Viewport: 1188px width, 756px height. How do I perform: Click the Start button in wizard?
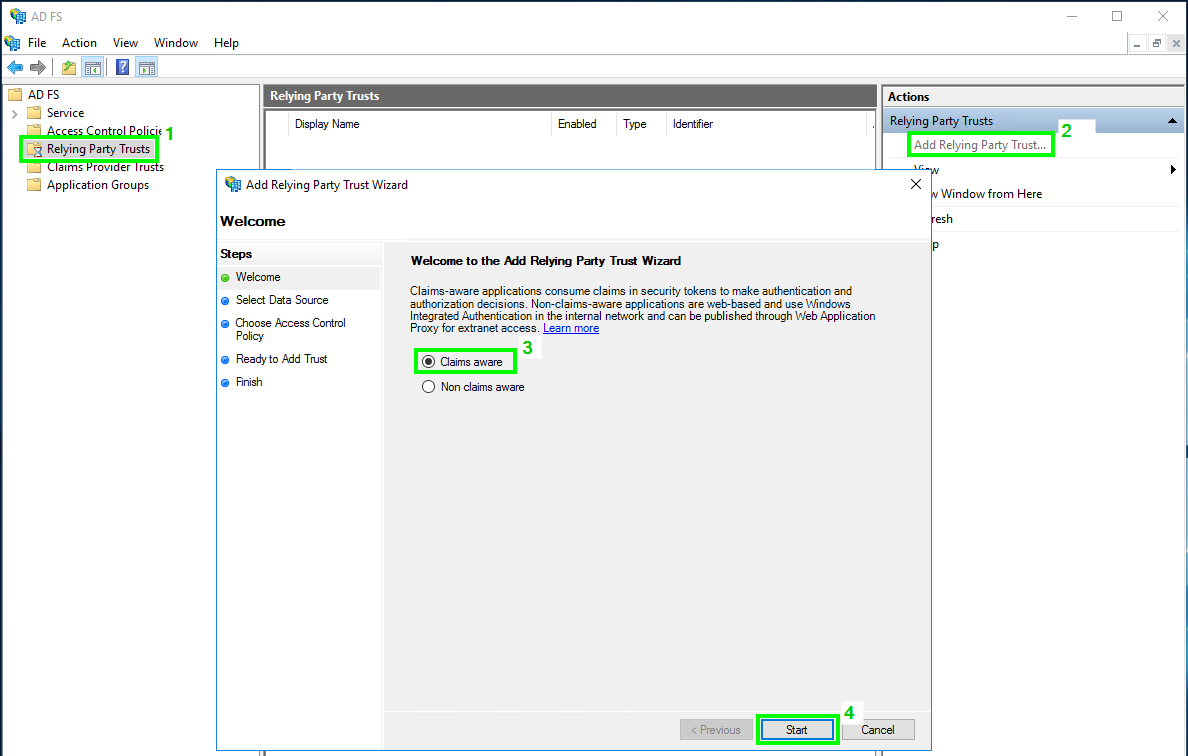point(796,730)
